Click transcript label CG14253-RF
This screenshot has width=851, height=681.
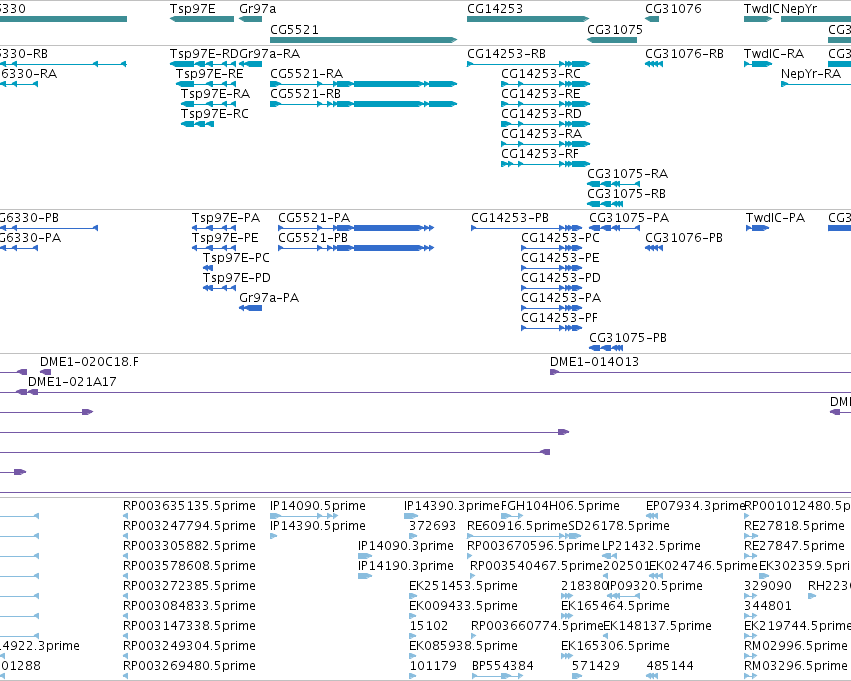540,154
